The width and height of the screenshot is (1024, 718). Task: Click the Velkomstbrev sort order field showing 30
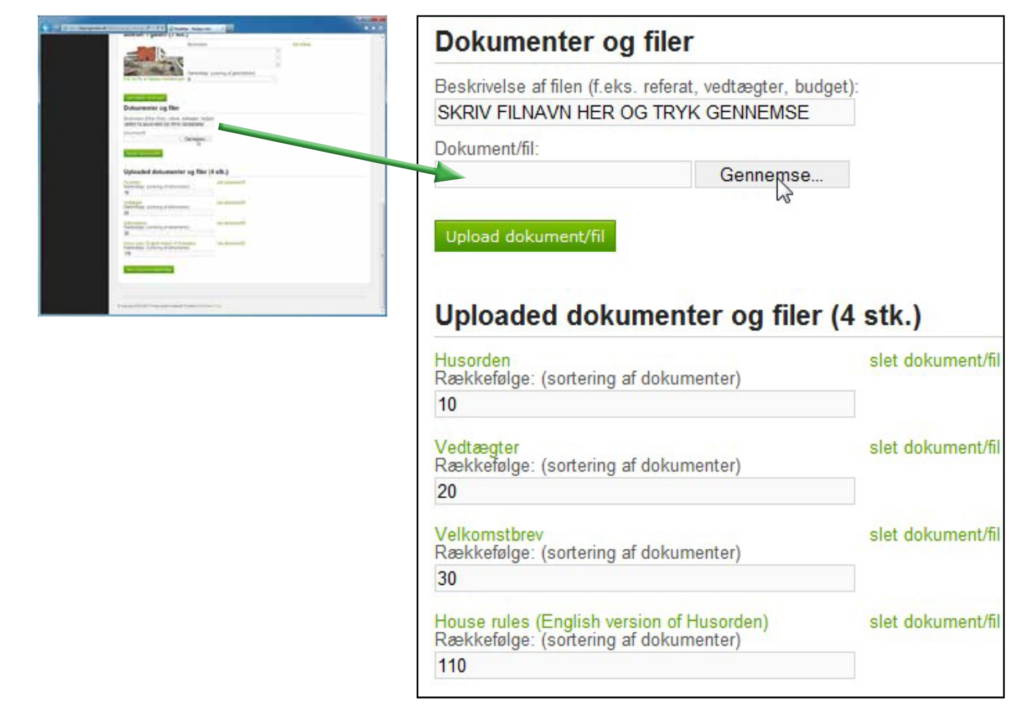[x=644, y=578]
